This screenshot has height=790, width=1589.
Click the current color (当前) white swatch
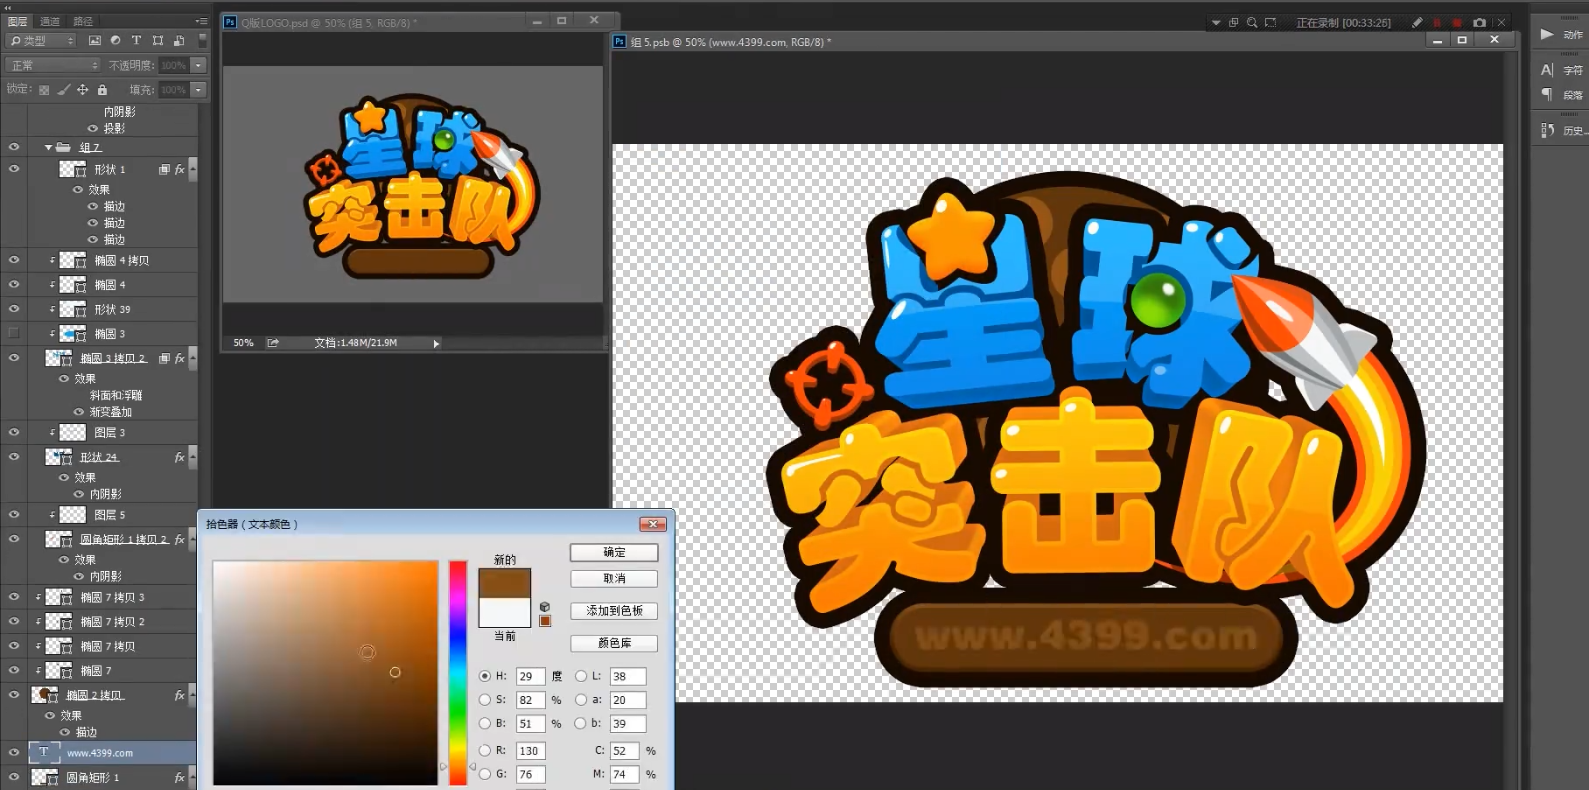pos(505,612)
